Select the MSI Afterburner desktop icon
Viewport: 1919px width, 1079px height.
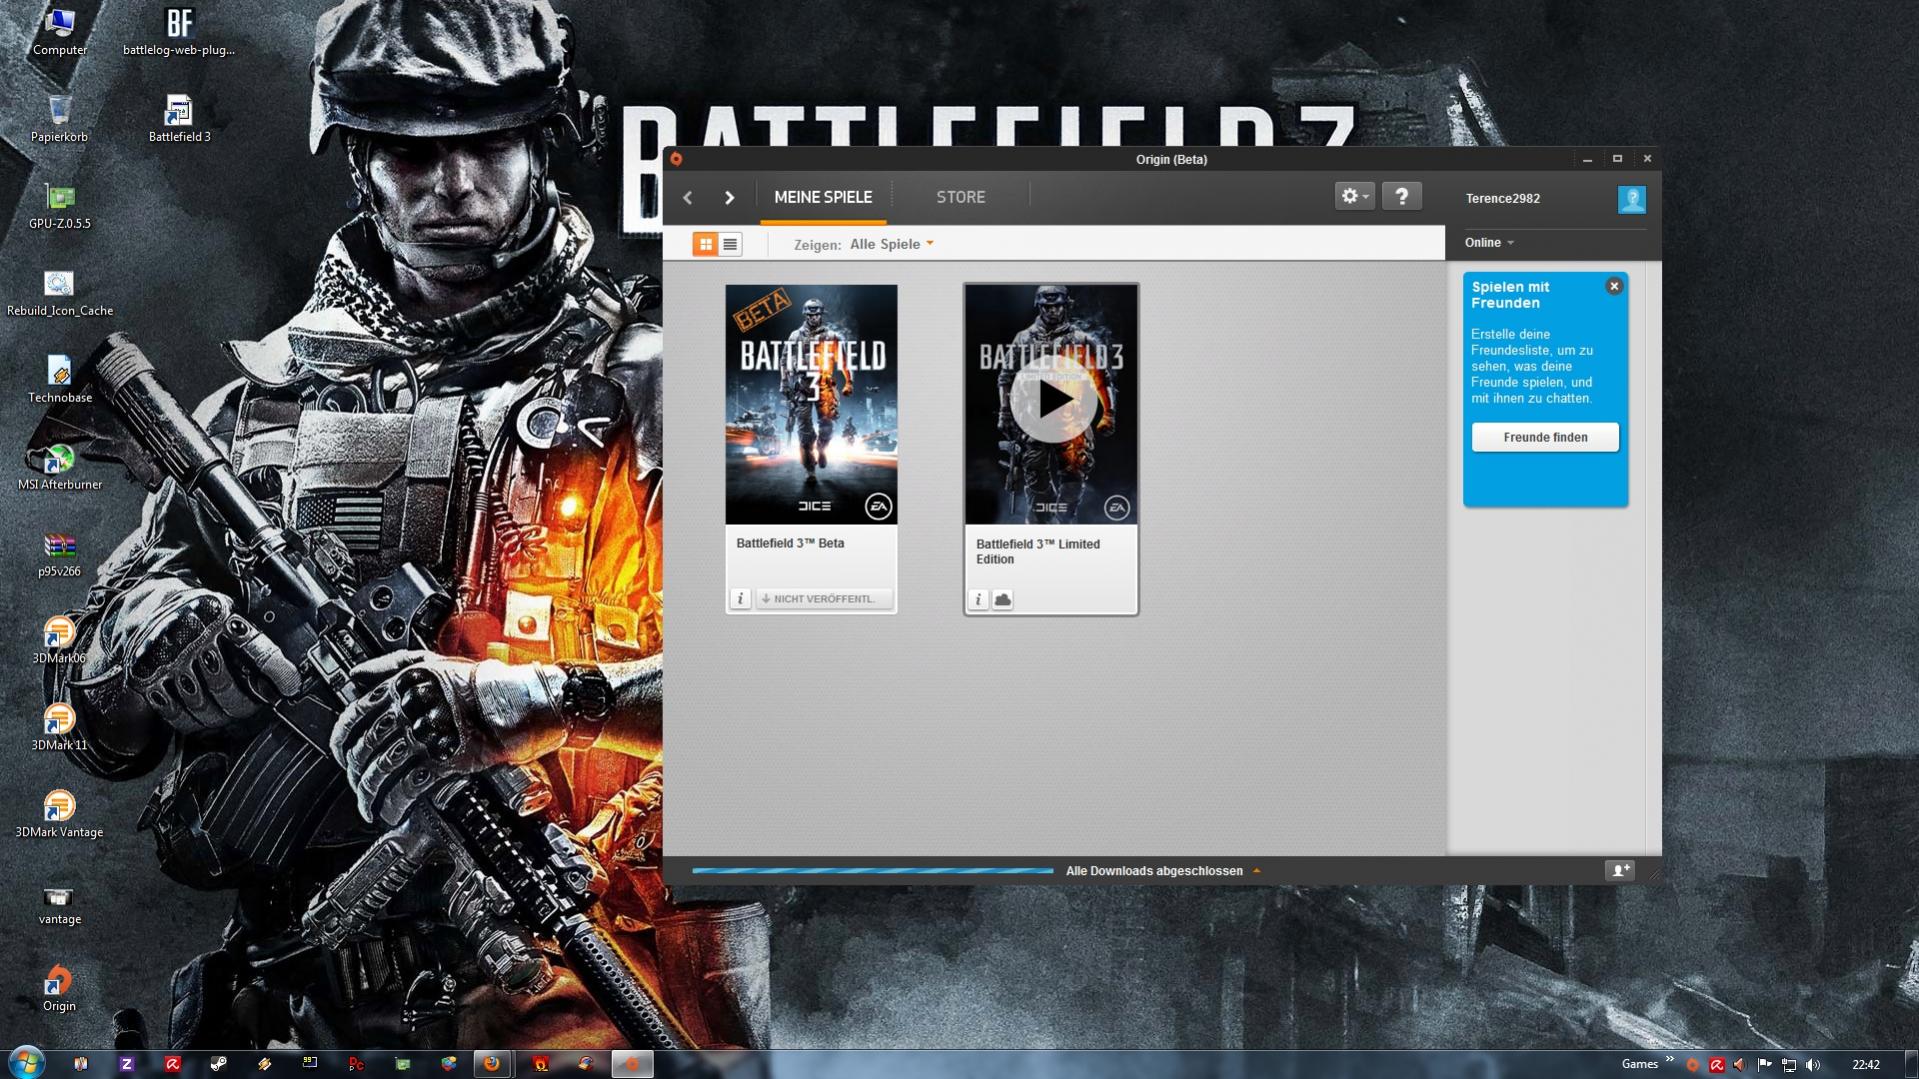click(60, 467)
